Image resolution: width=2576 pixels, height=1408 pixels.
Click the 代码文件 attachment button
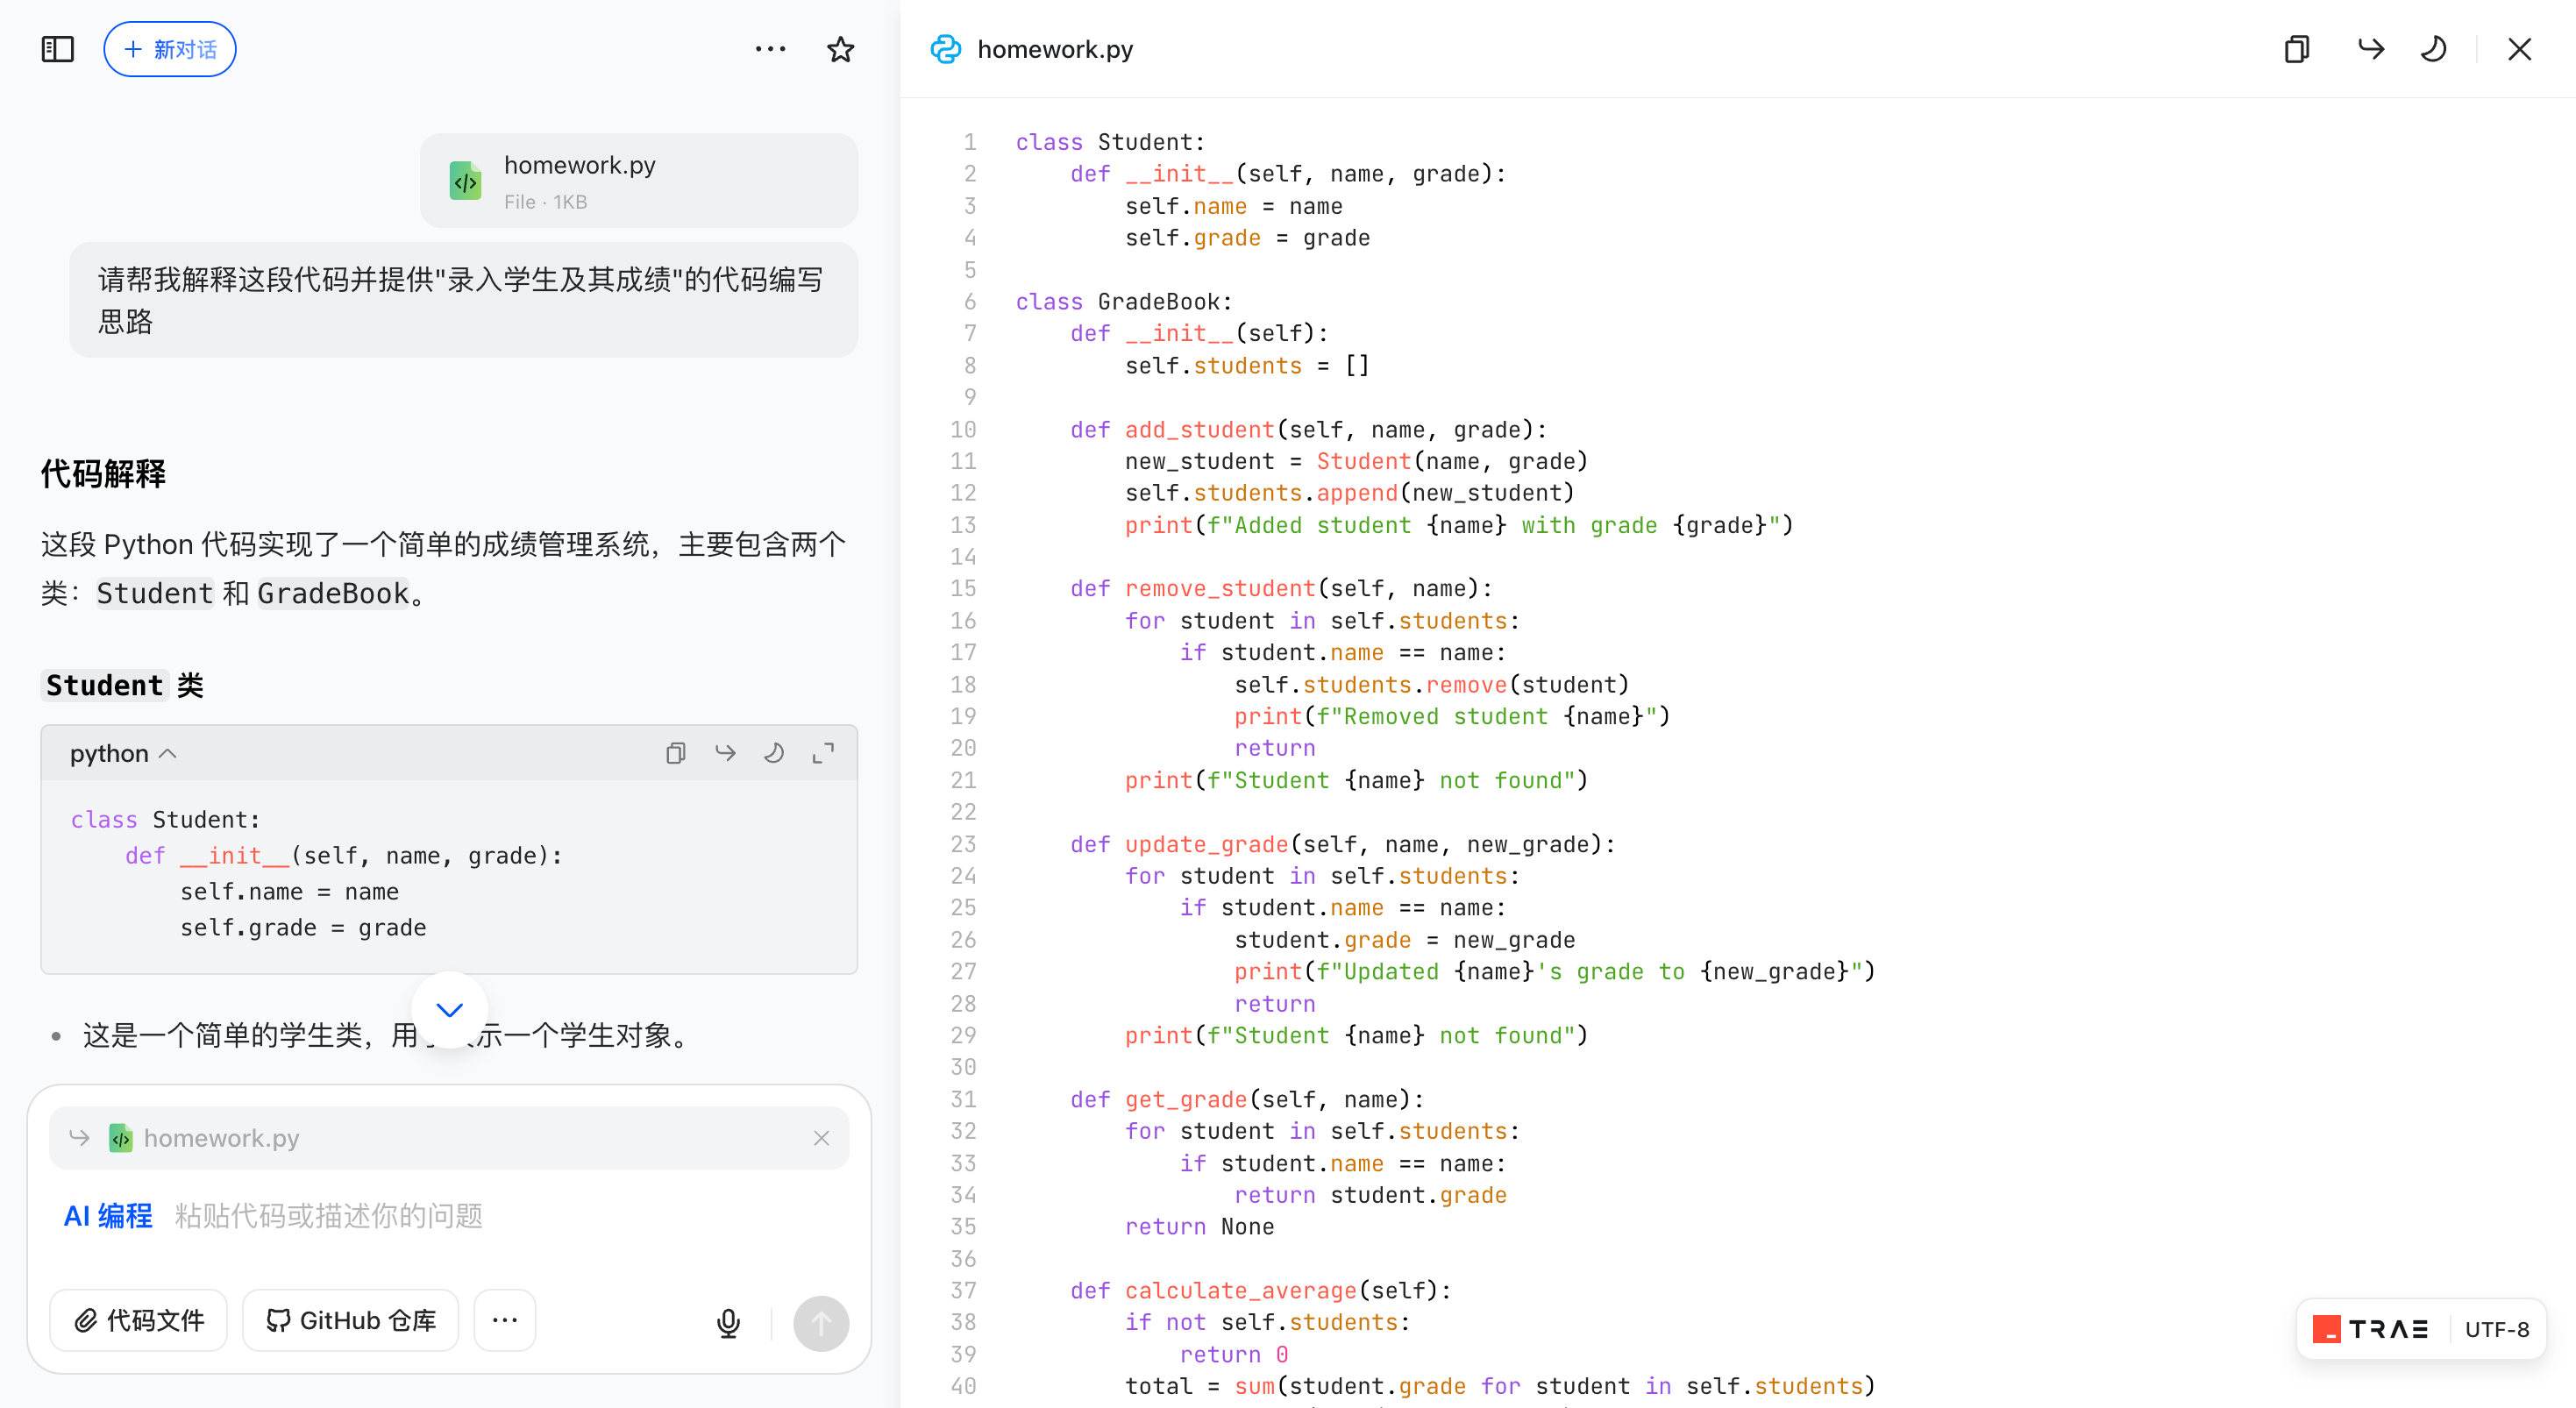(139, 1320)
